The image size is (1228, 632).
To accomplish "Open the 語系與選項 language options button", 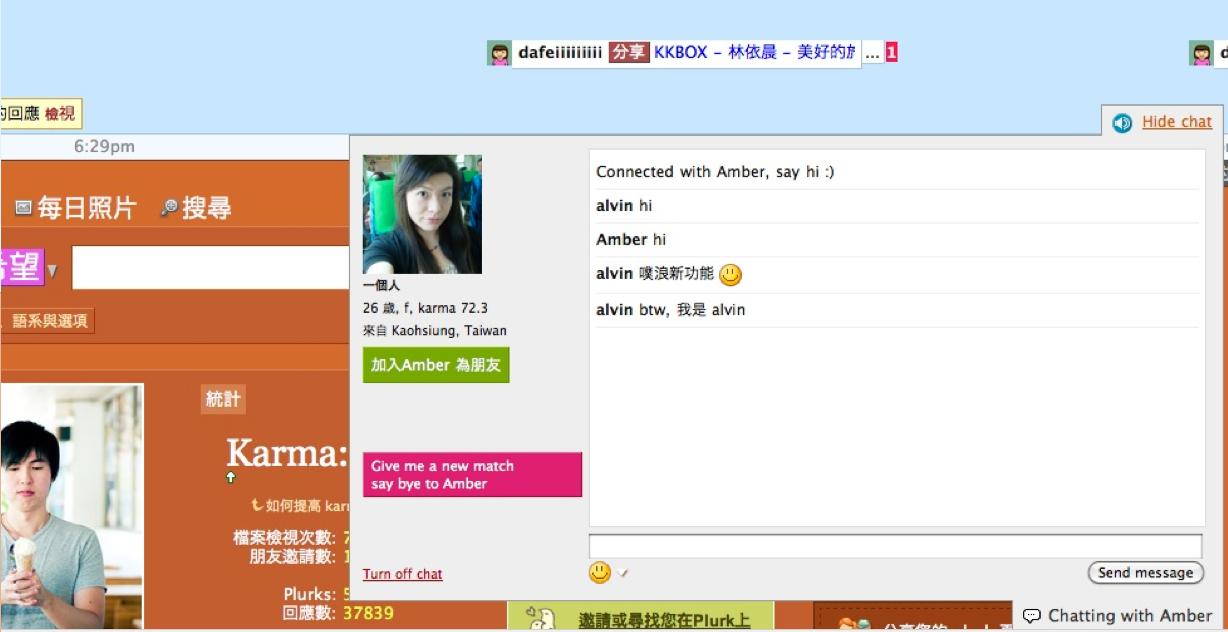I will (x=49, y=321).
